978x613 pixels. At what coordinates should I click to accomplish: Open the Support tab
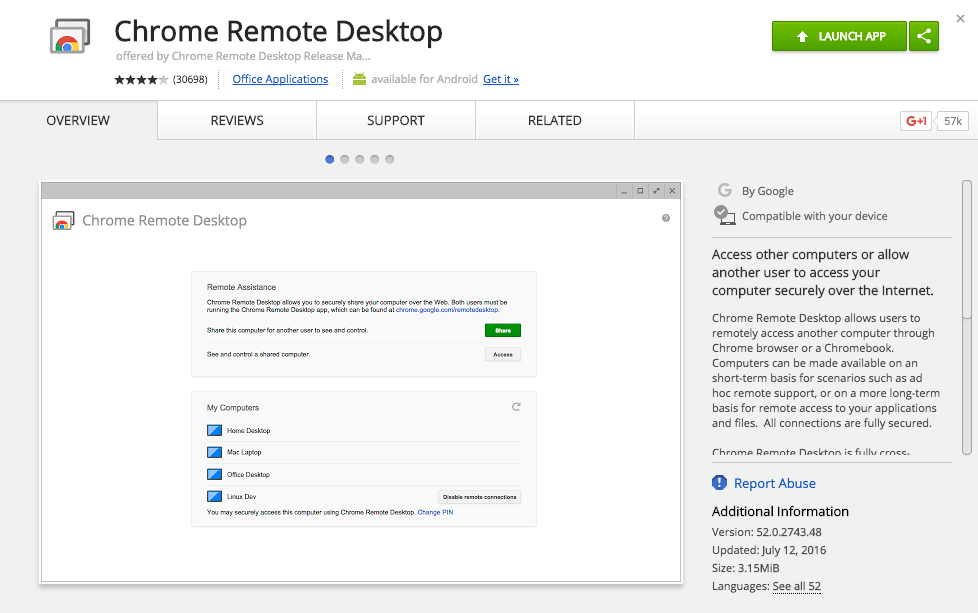(396, 120)
